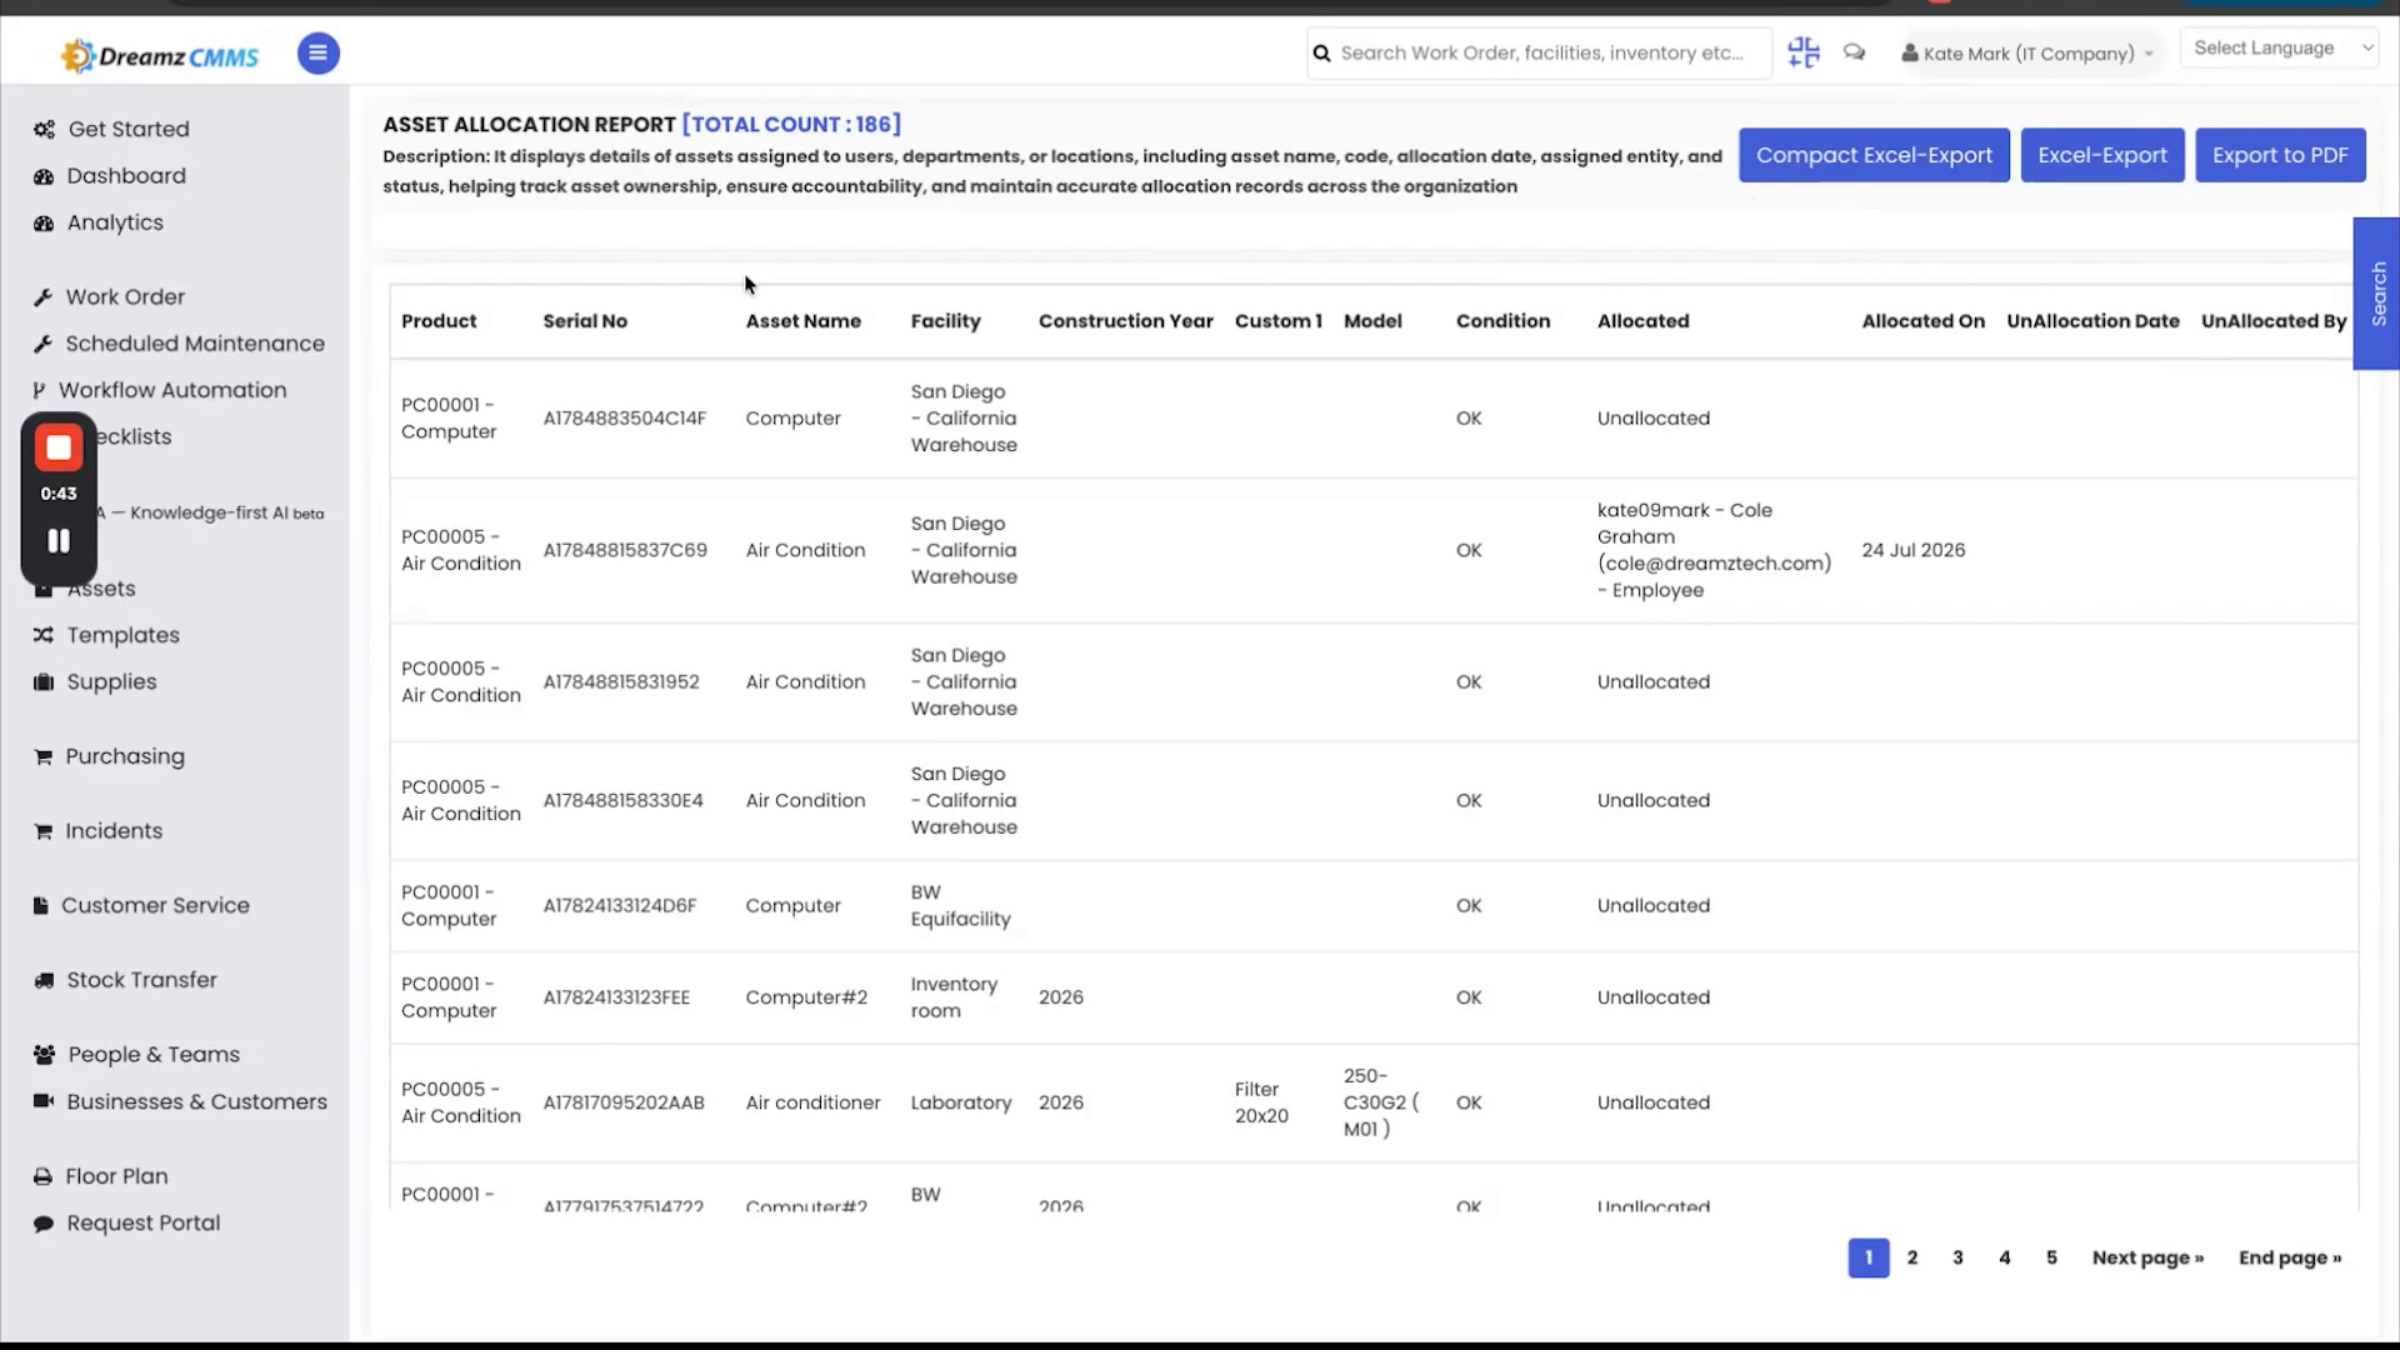The image size is (2400, 1350).
Task: Click the search magnifier icon
Action: 1322,53
